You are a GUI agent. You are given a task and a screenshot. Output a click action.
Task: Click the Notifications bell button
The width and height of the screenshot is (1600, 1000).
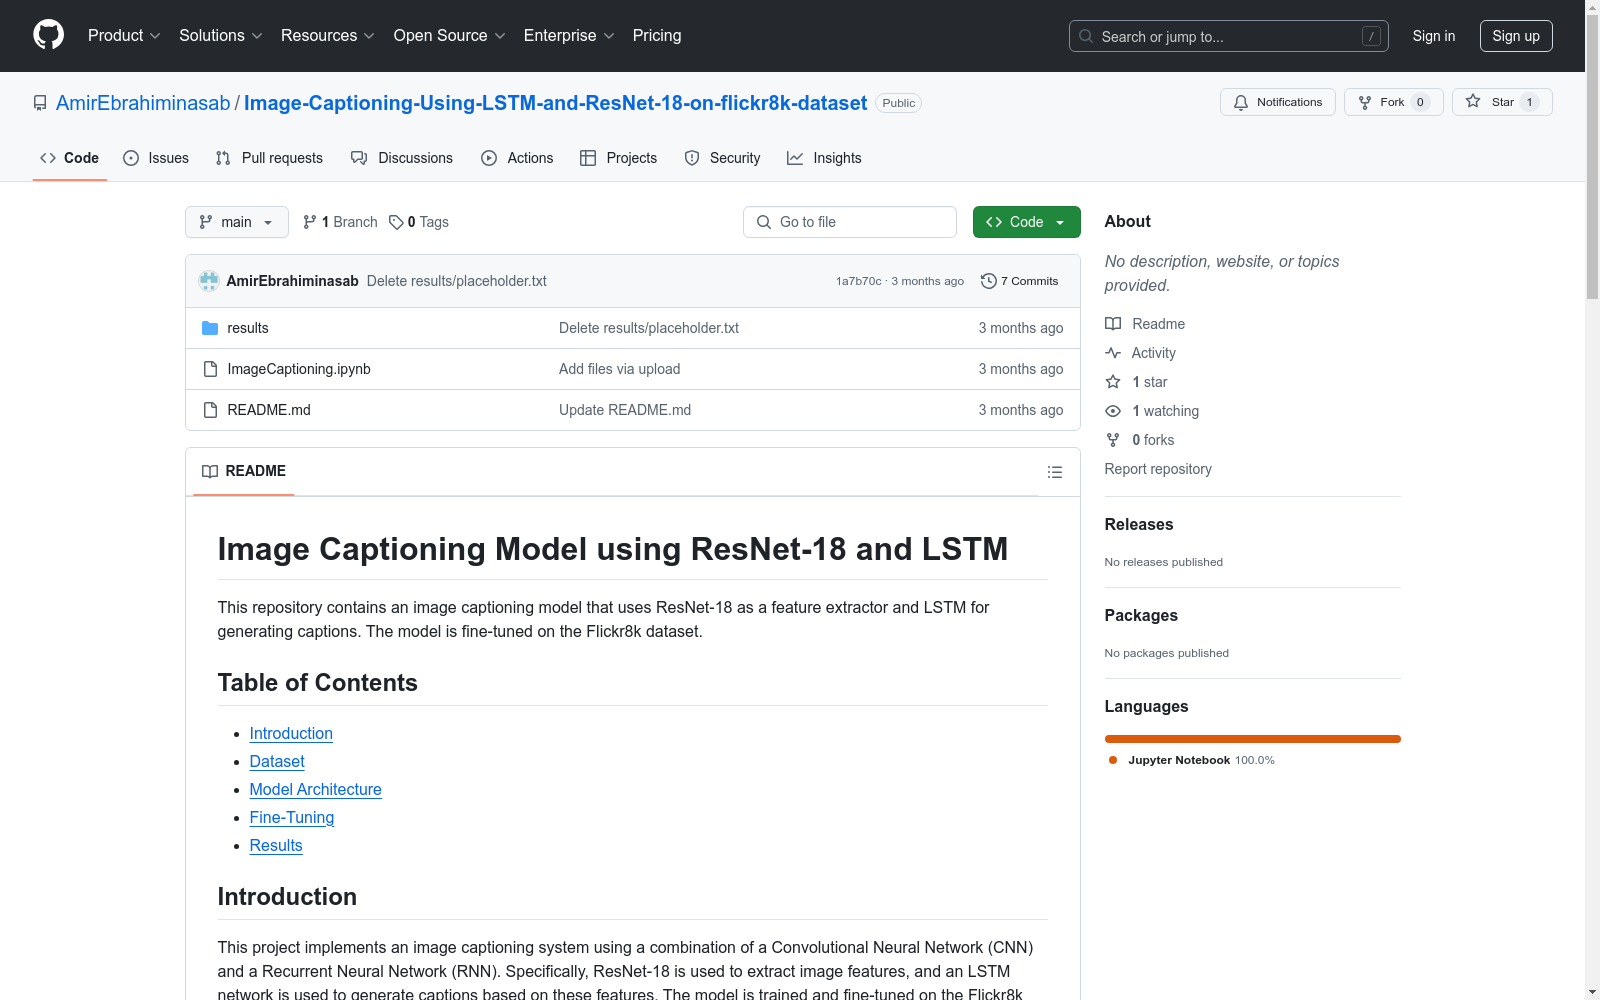1277,102
